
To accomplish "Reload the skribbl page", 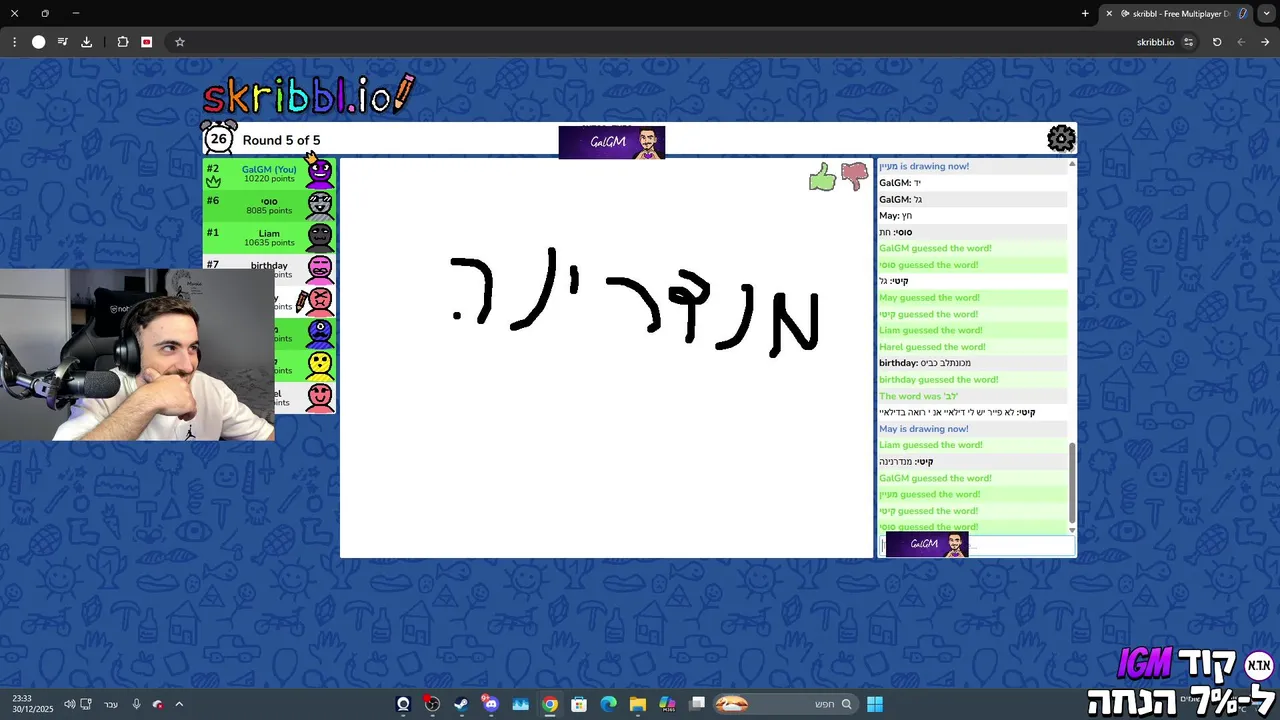I will [1217, 42].
